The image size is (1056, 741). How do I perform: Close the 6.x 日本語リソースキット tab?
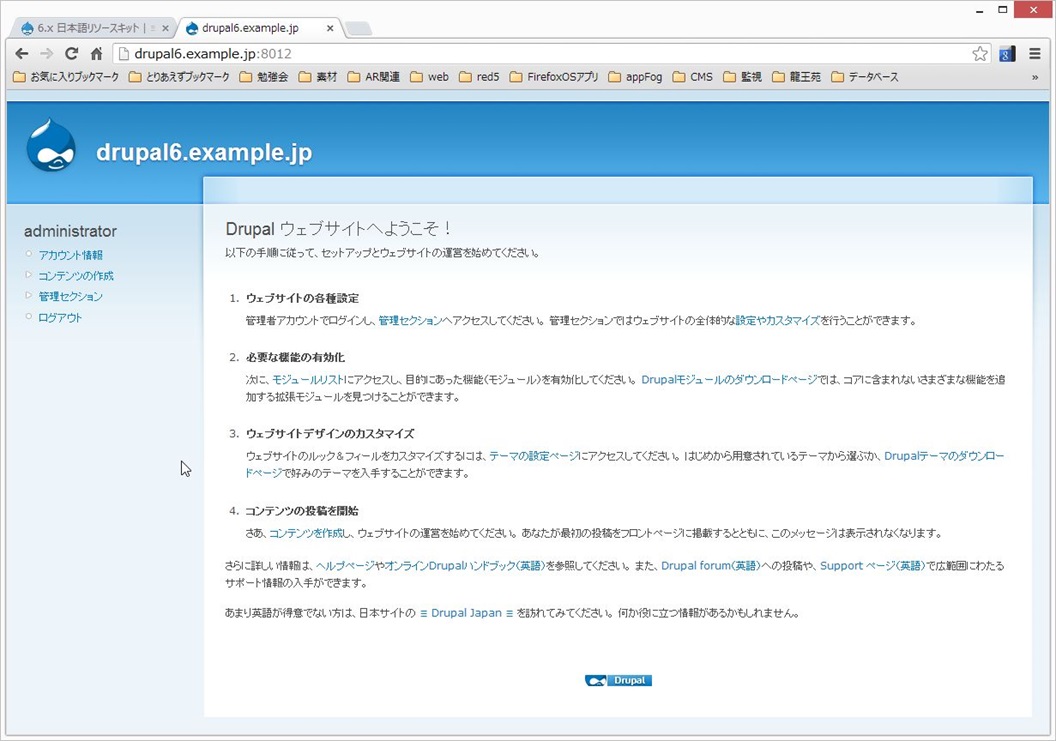(165, 28)
